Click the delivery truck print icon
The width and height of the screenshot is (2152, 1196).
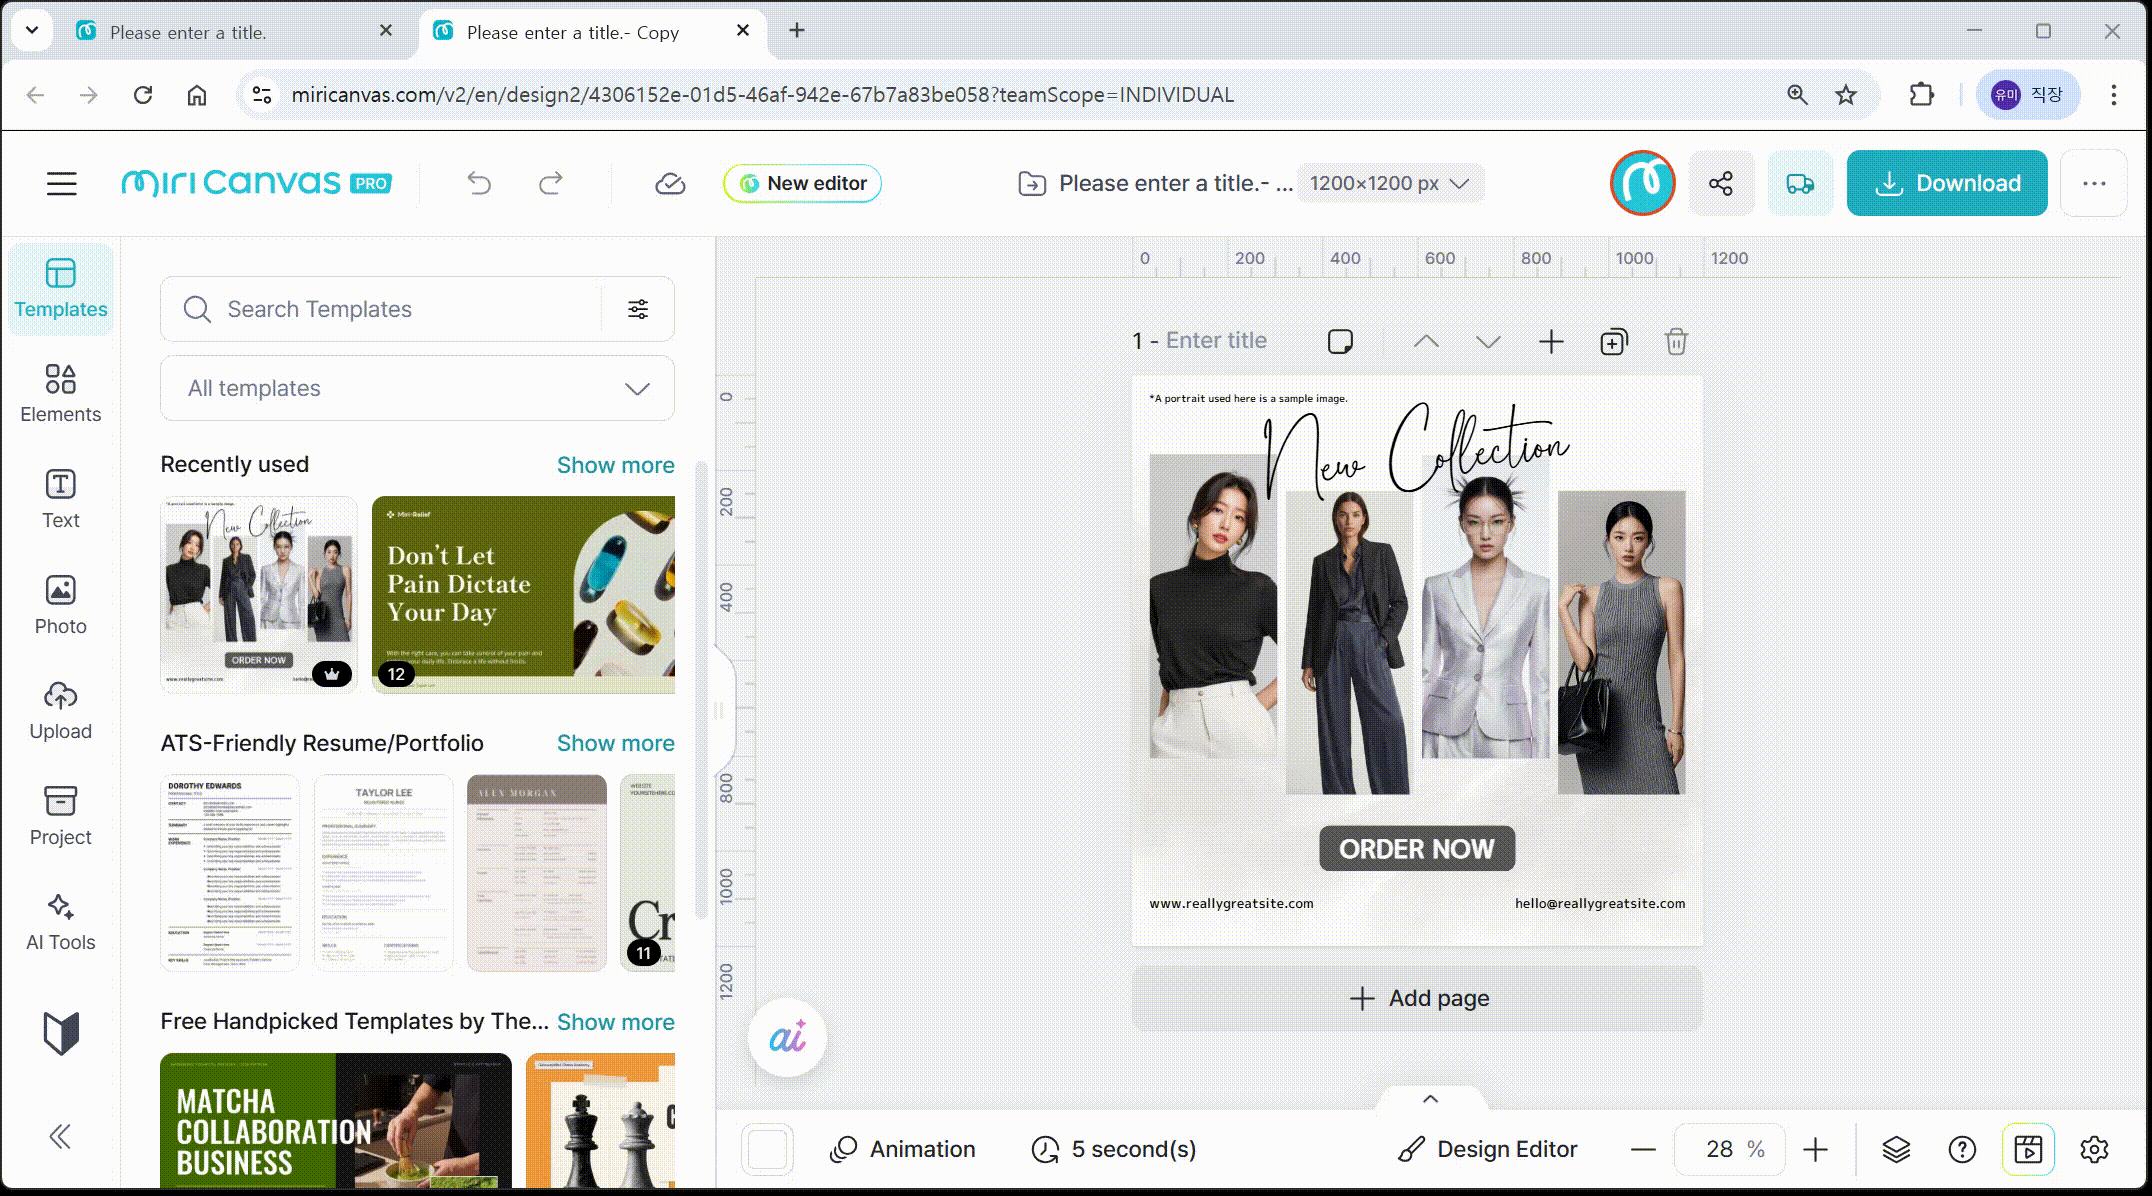pos(1799,183)
